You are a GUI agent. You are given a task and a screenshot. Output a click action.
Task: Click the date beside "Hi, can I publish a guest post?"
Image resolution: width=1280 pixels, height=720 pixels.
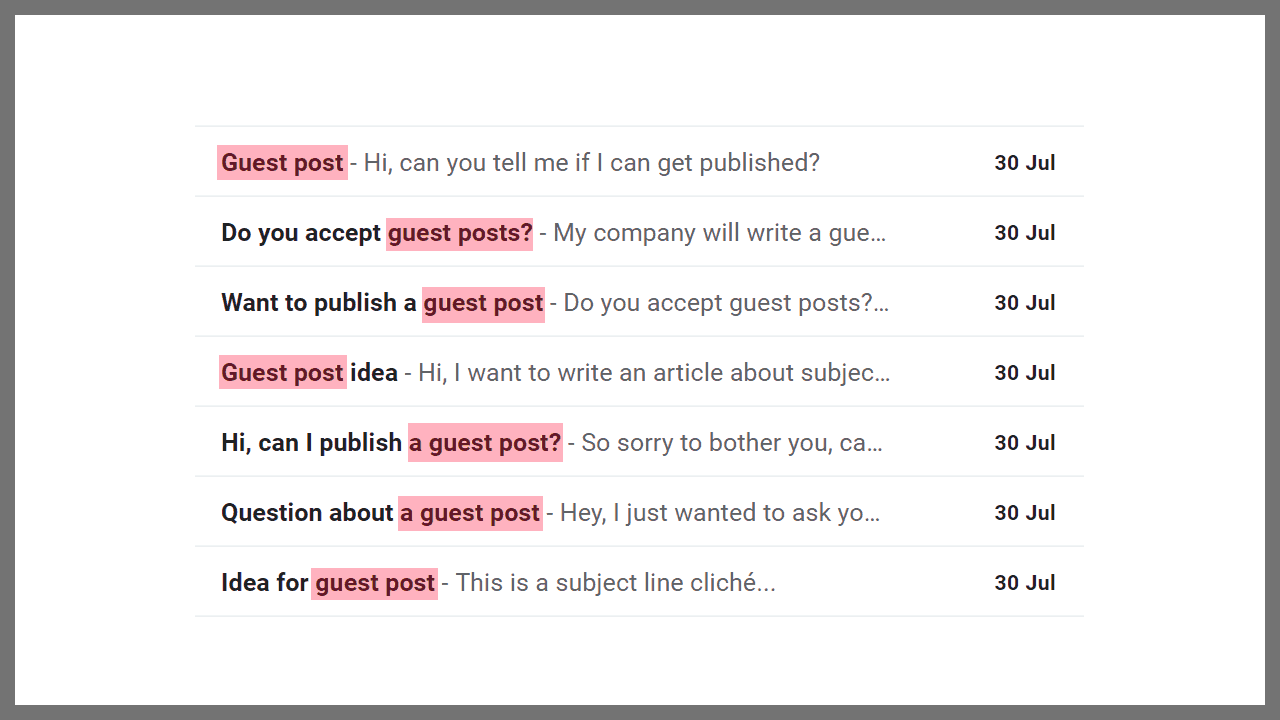(1025, 443)
